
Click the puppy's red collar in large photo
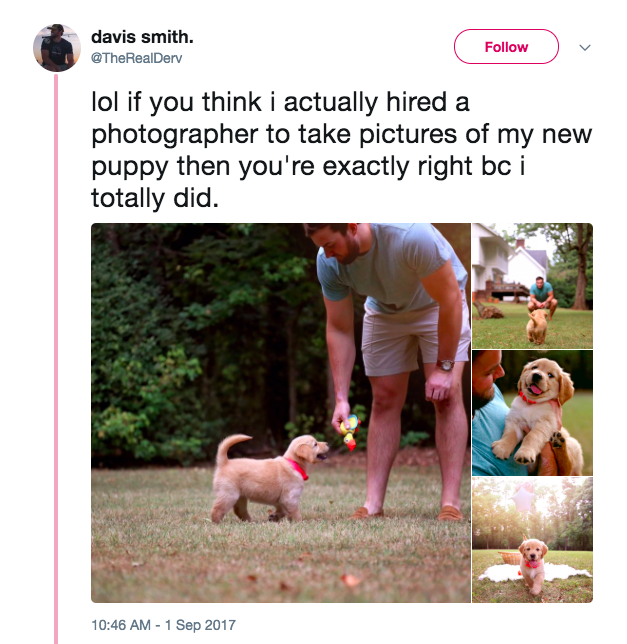pyautogui.click(x=298, y=468)
